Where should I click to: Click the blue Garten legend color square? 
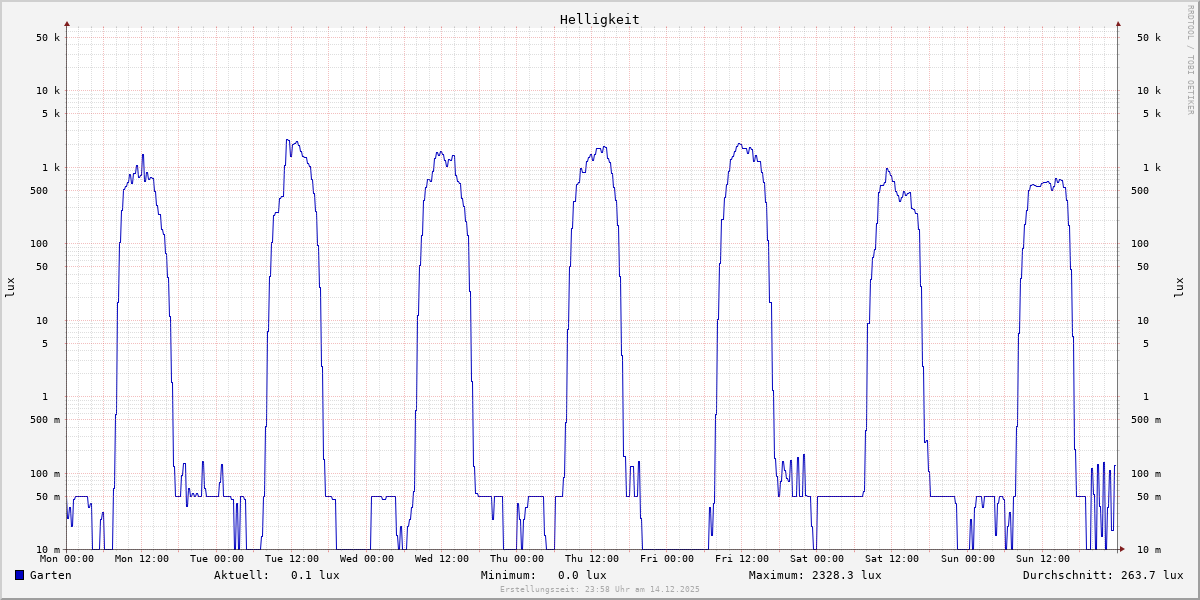(x=19, y=575)
